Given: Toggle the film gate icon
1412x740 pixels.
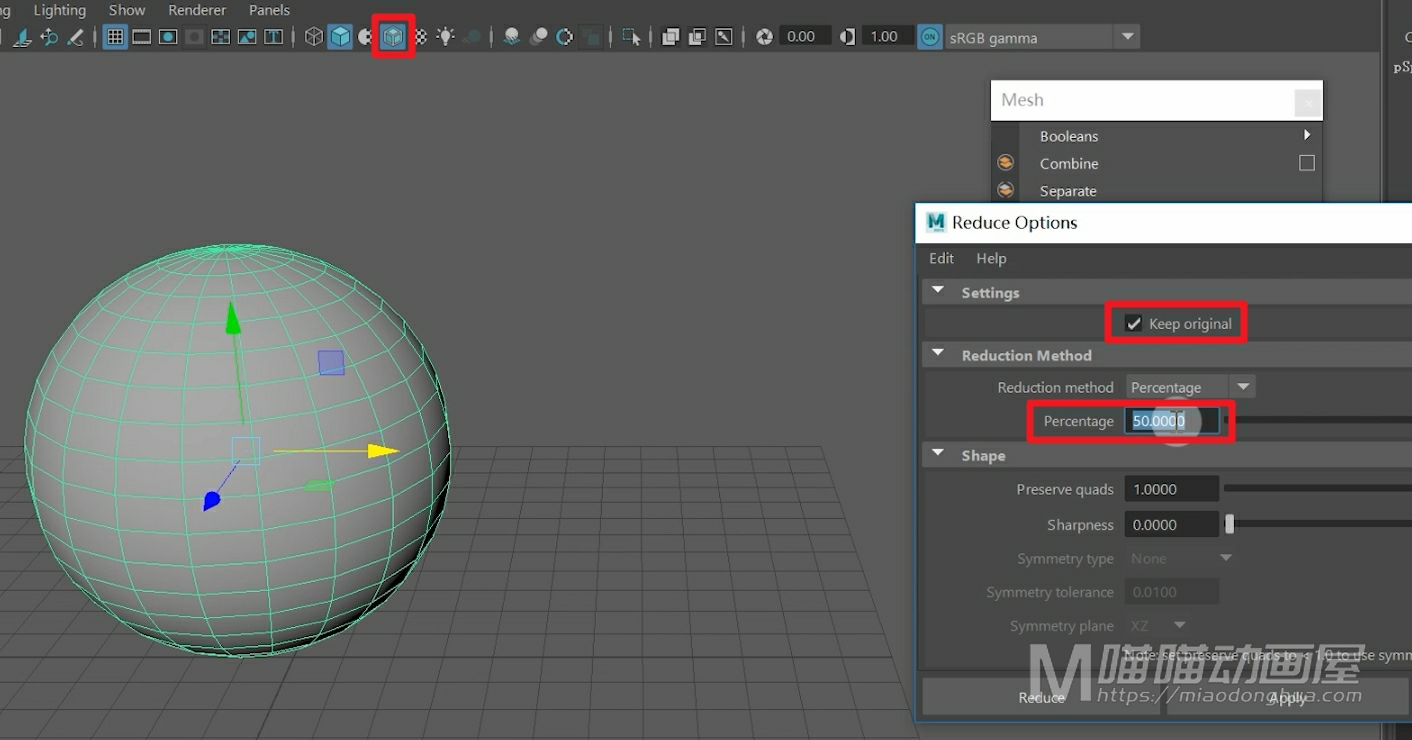Looking at the screenshot, I should (x=142, y=37).
